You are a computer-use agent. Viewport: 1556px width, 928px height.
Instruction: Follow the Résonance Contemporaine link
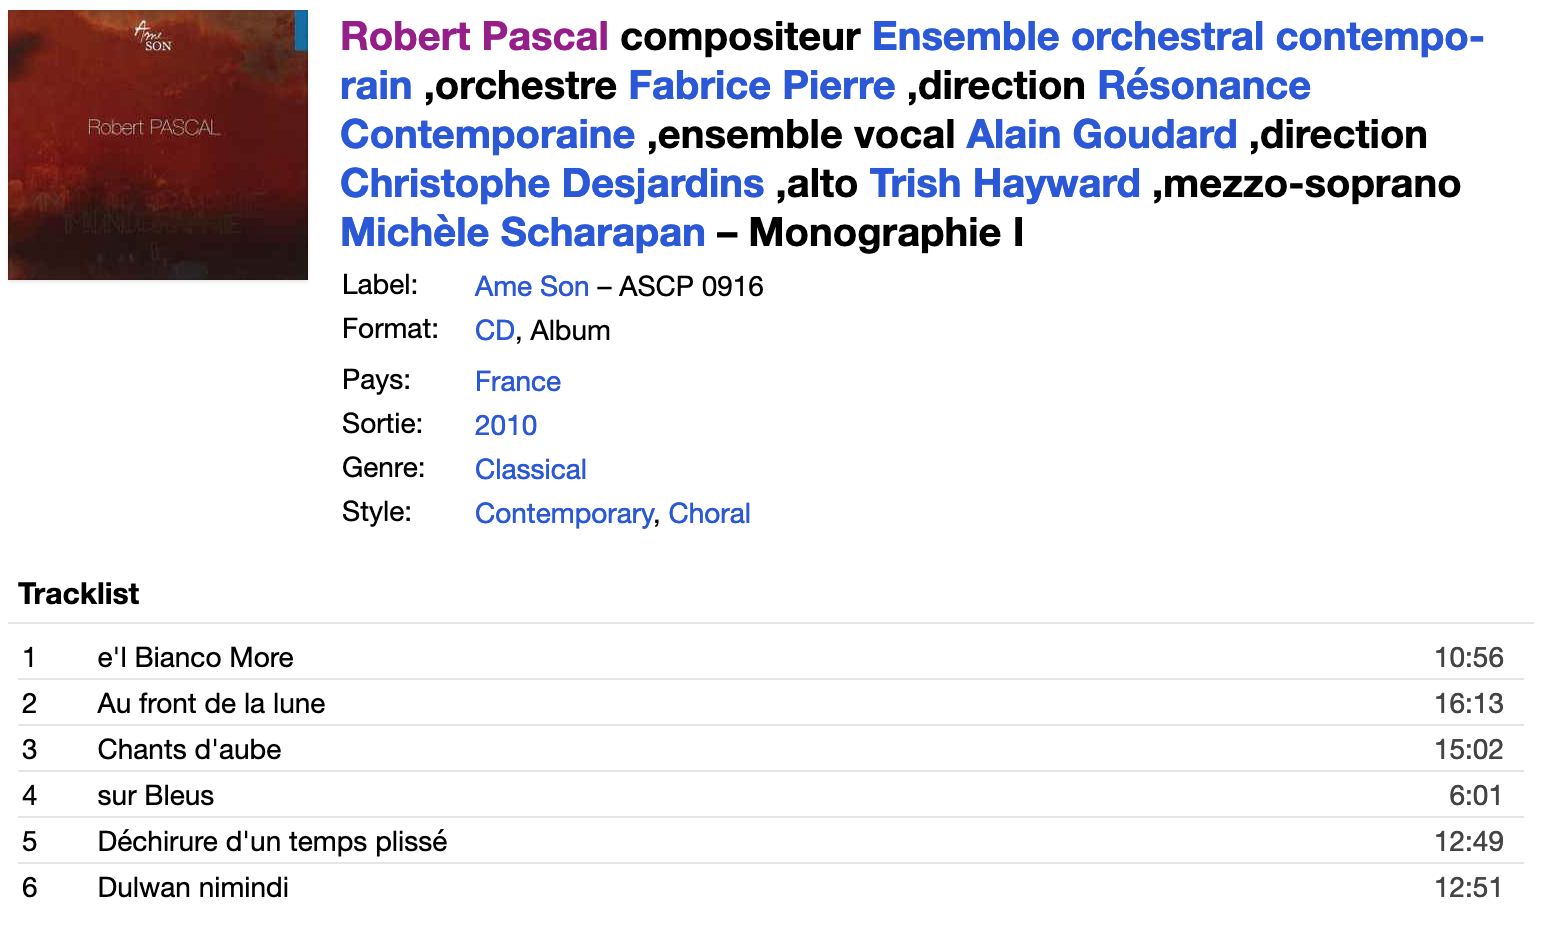[x=1203, y=86]
